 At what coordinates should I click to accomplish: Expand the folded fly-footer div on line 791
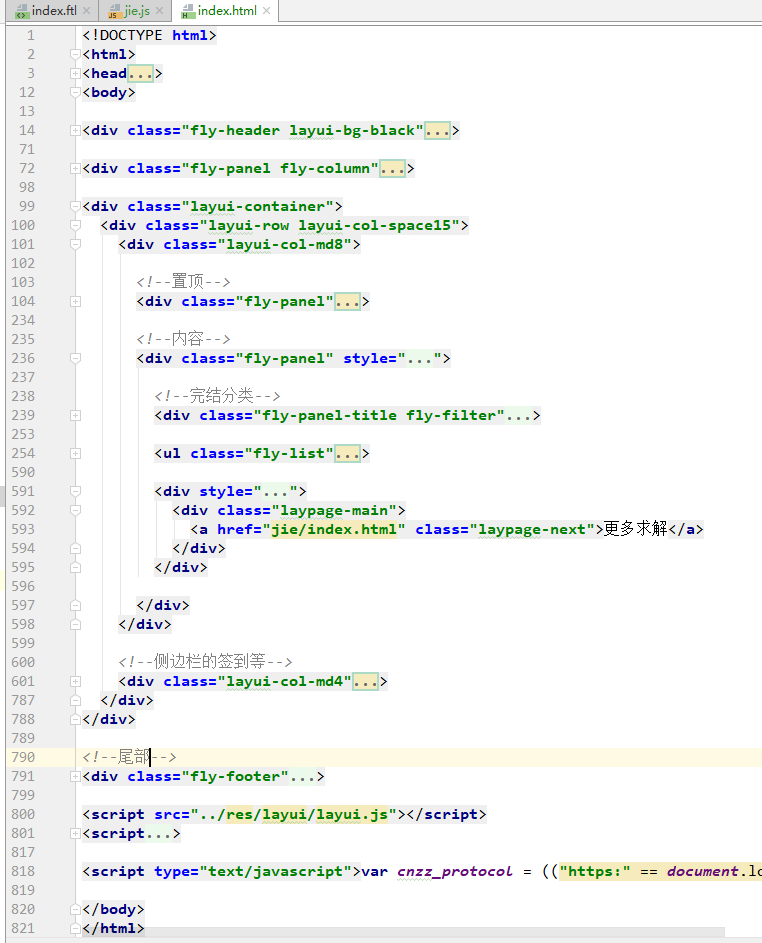[x=75, y=776]
